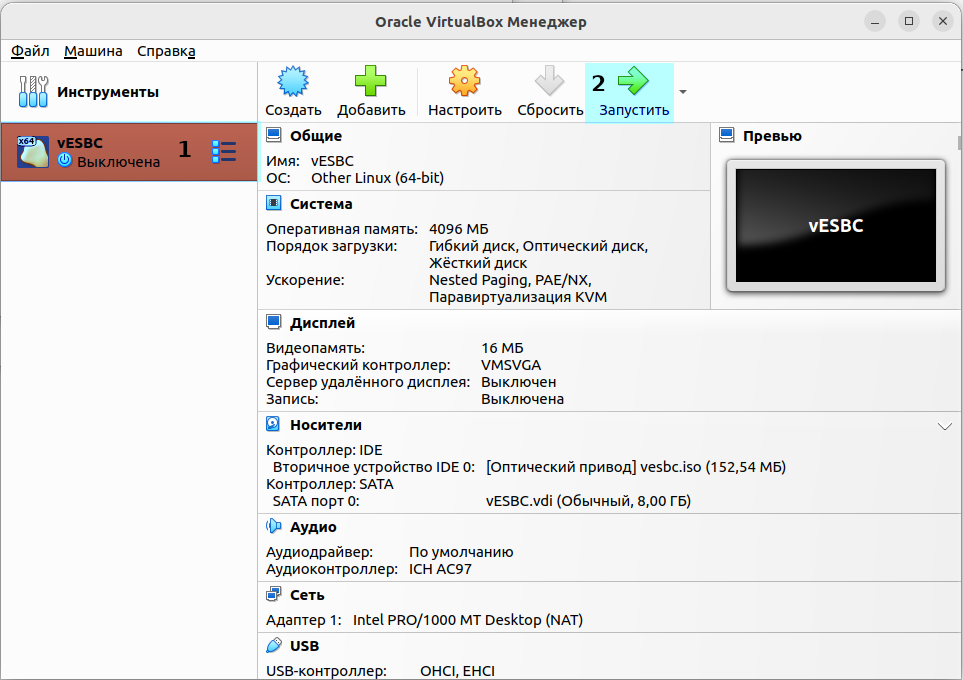Viewport: 963px width, 680px height.
Task: Click the Дисплей monitor icon
Action: click(273, 322)
